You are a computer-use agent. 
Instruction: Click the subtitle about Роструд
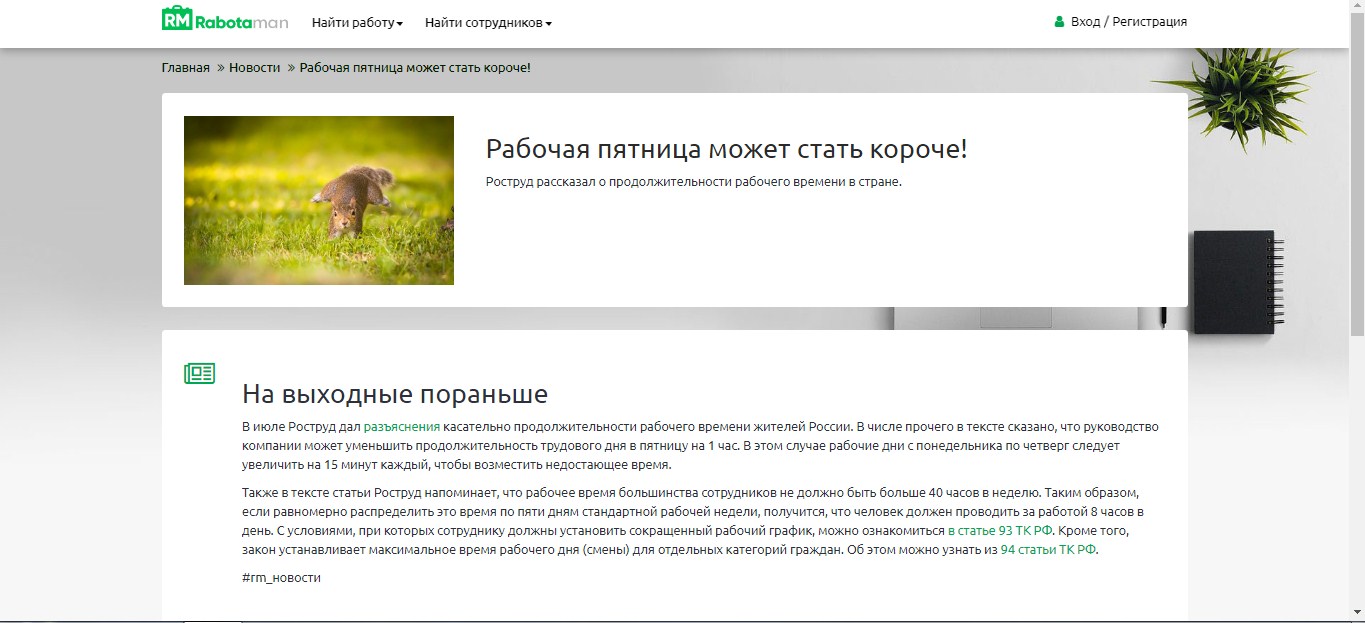pos(693,182)
